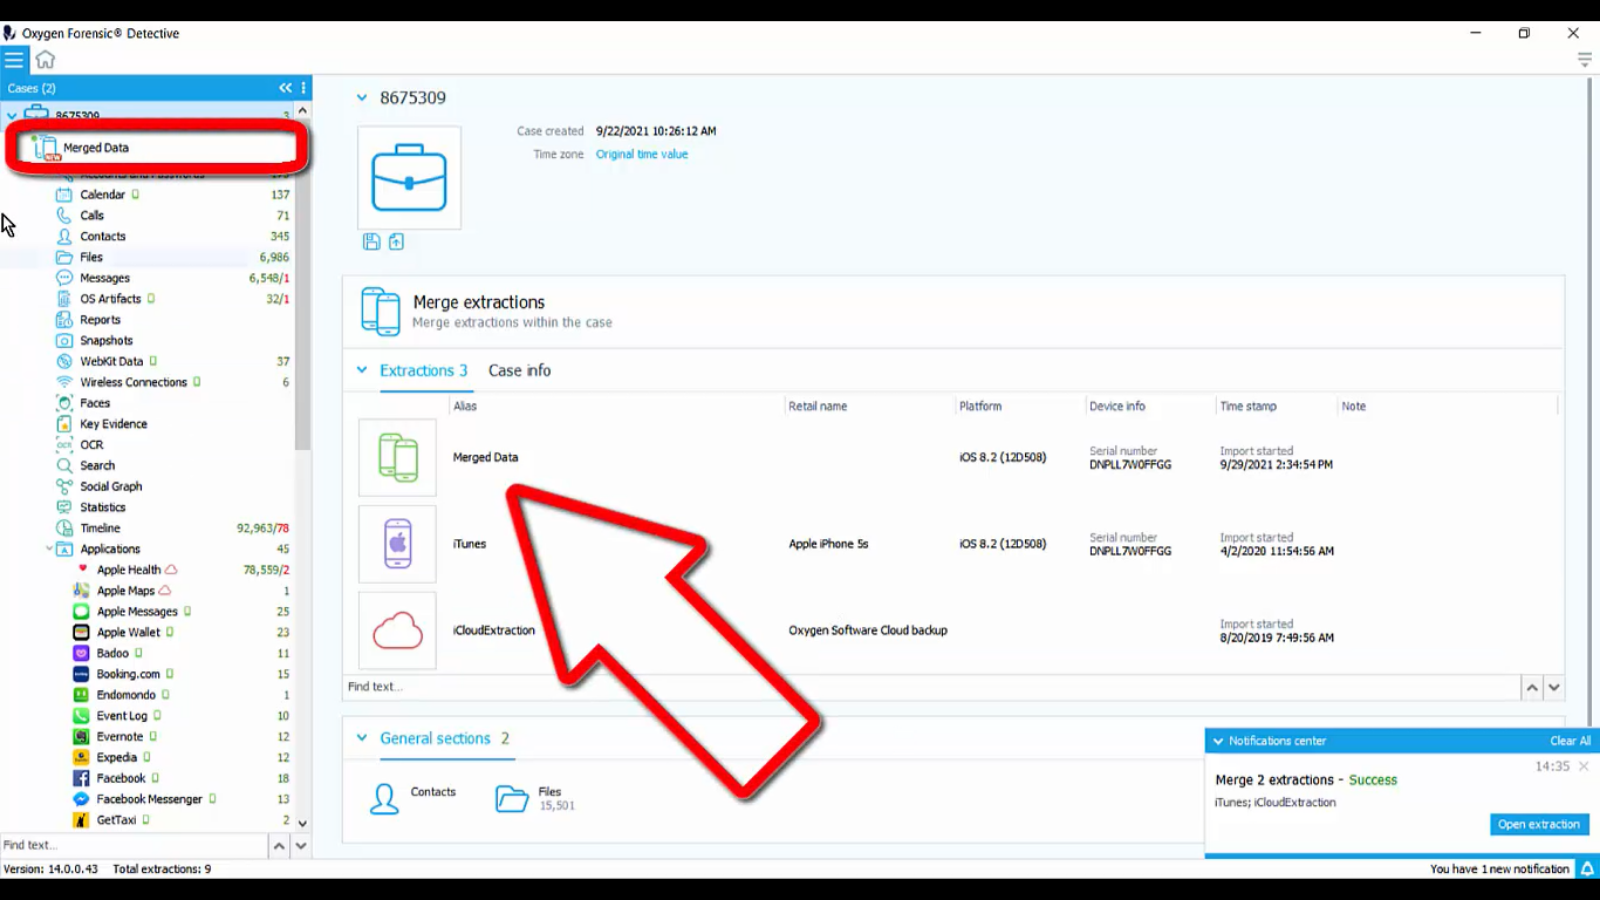Find previous result in extractions search
This screenshot has height=900, width=1600.
click(x=1532, y=688)
